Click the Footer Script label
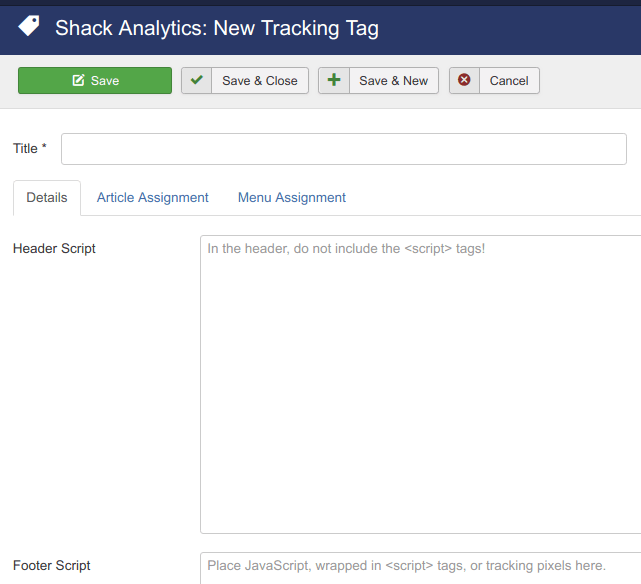Image resolution: width=641 pixels, height=584 pixels. [52, 566]
